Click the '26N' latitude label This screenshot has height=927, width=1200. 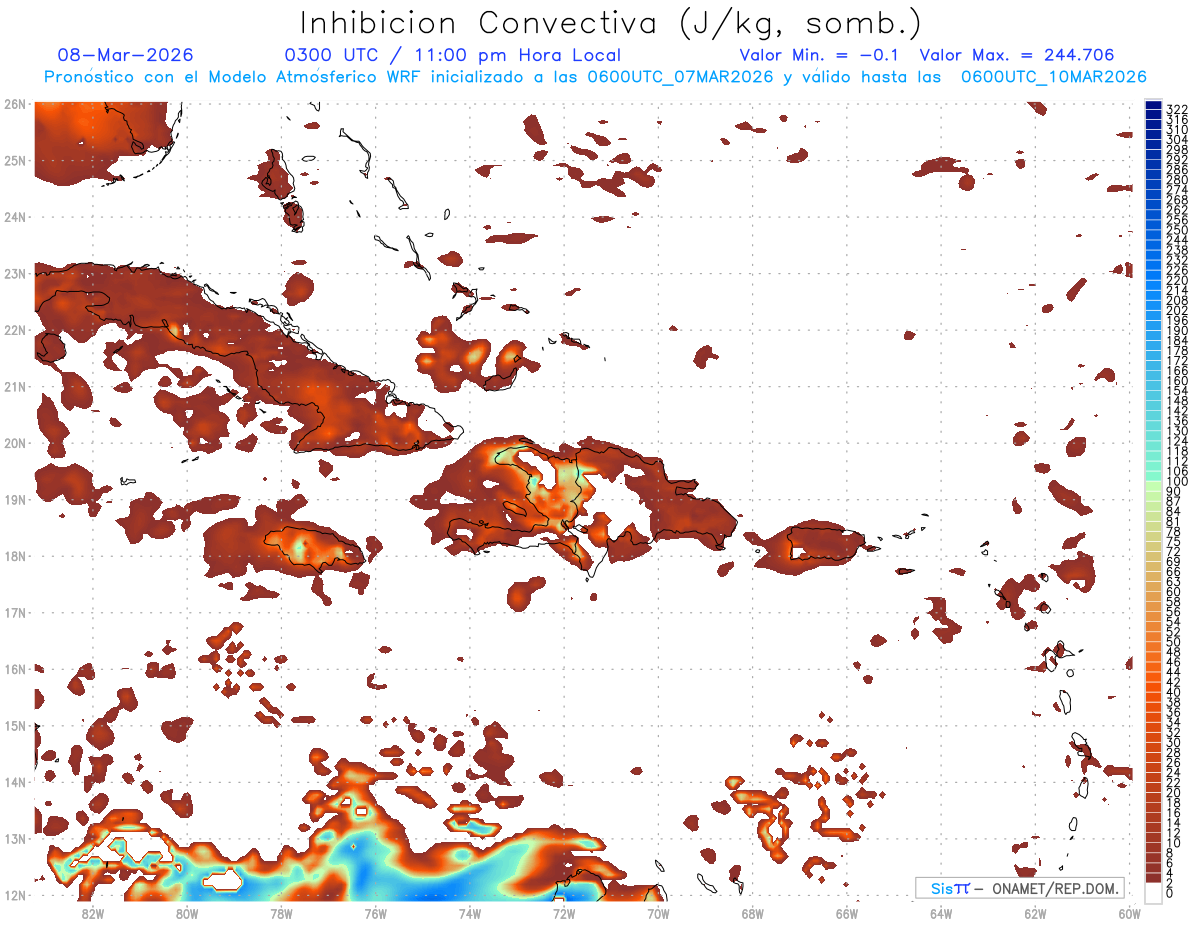(14, 104)
